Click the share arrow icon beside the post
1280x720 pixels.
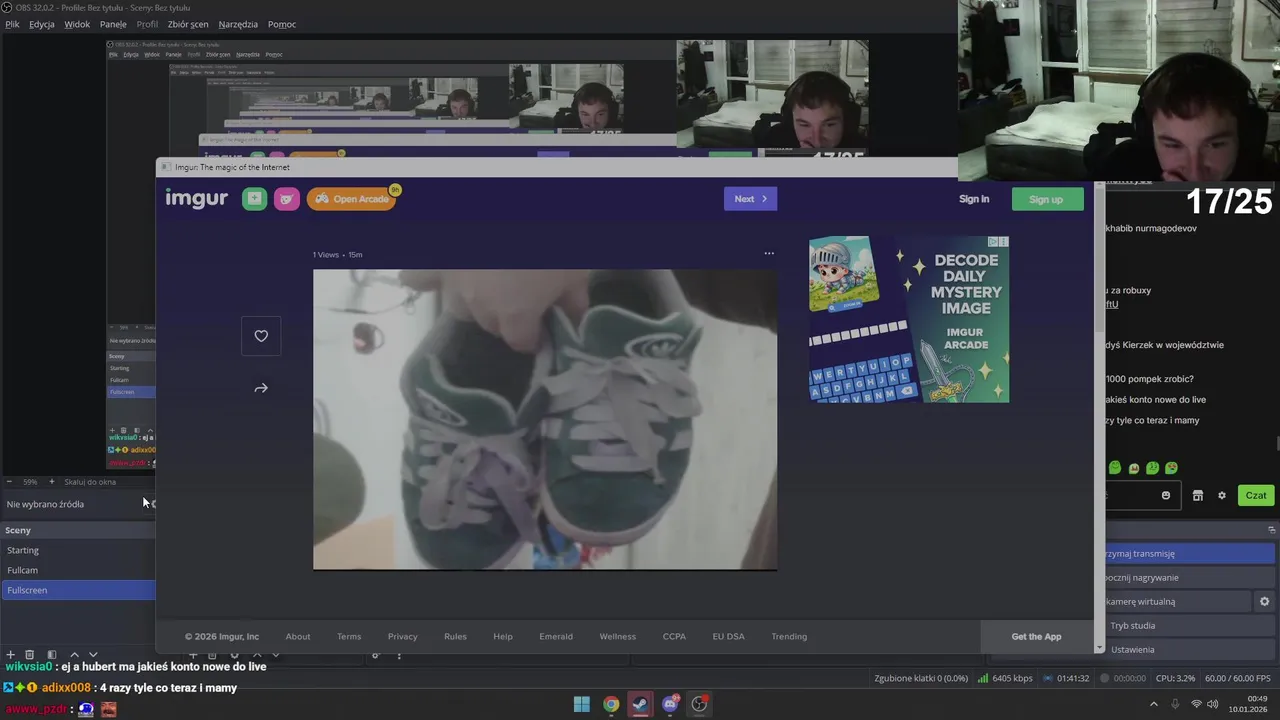tap(261, 388)
